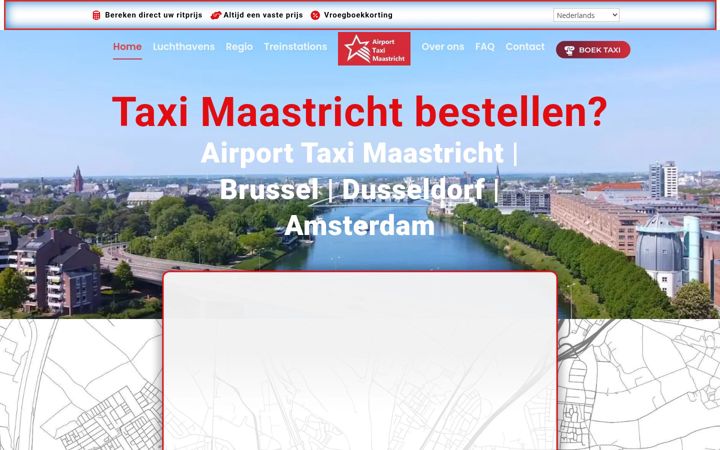Open the Over ons page

coord(443,47)
